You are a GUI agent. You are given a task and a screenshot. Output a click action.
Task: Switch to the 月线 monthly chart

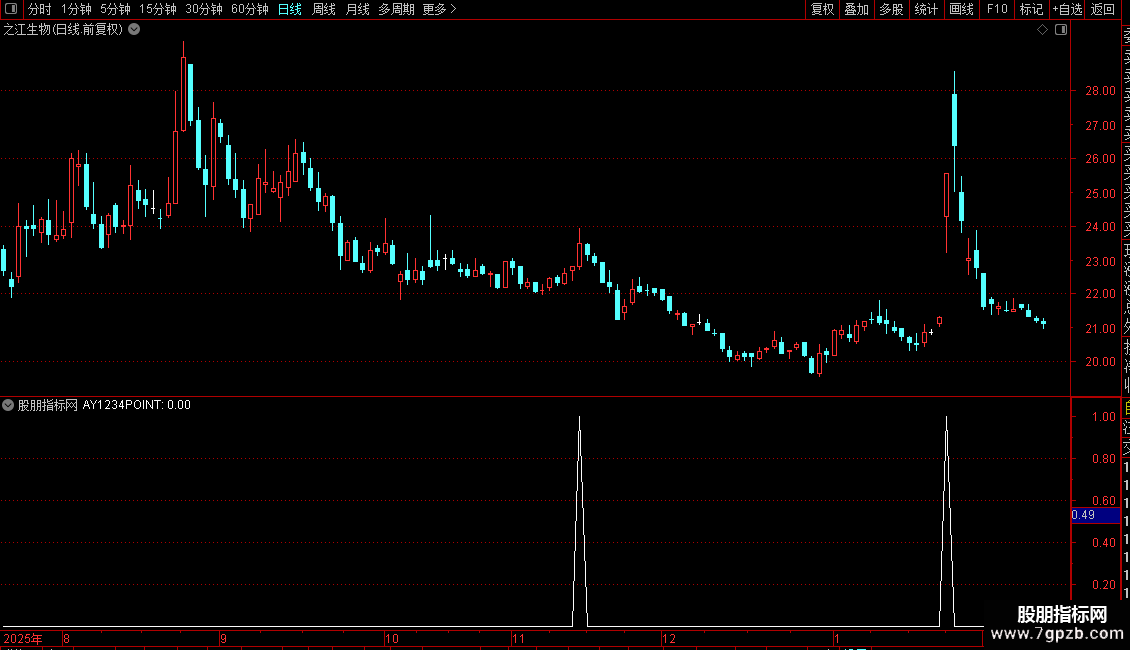tap(357, 9)
